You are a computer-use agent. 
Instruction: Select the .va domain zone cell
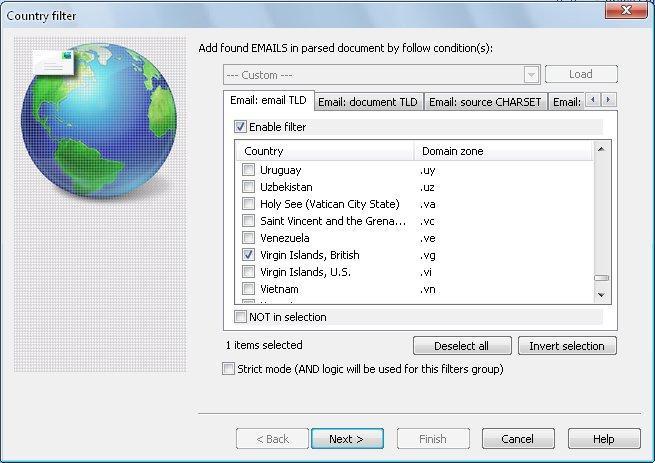[428, 204]
